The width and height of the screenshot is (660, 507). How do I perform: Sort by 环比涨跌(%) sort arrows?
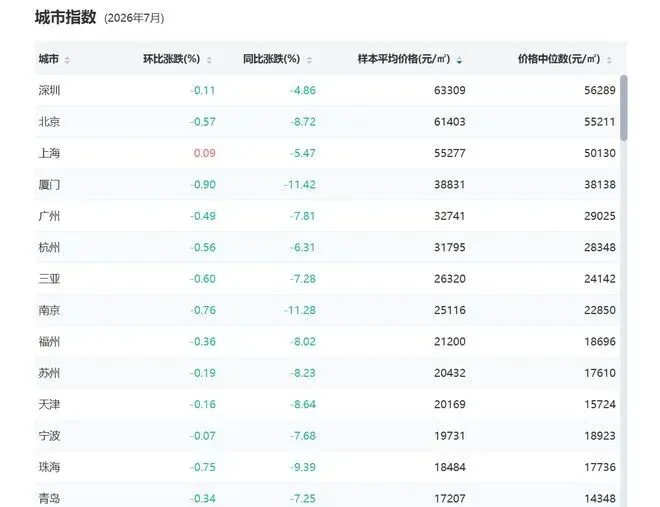tap(209, 60)
